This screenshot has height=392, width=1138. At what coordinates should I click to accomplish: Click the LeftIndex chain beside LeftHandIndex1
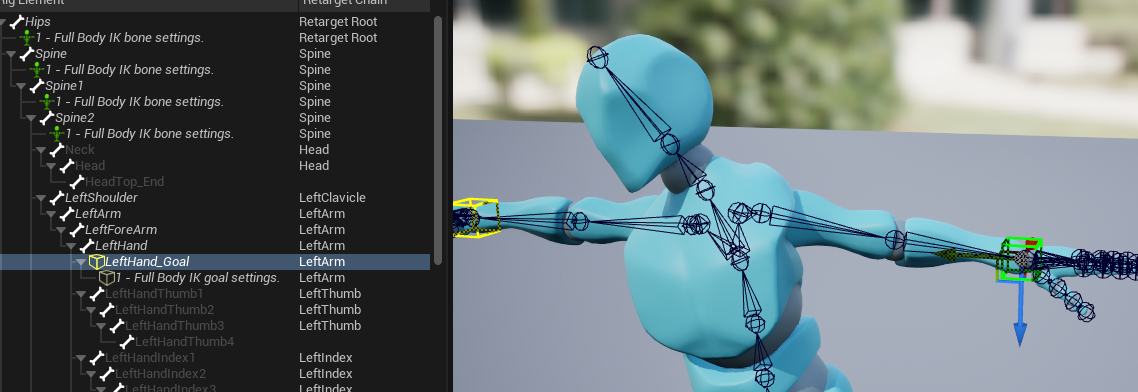point(326,358)
